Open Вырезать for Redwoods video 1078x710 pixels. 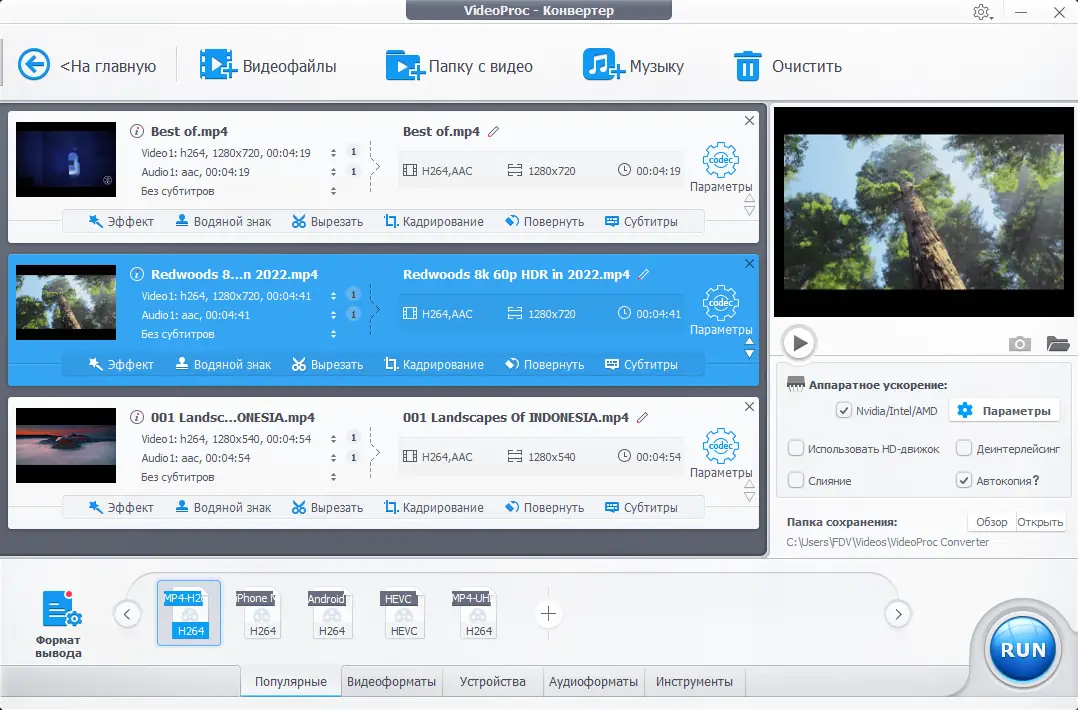tap(327, 364)
